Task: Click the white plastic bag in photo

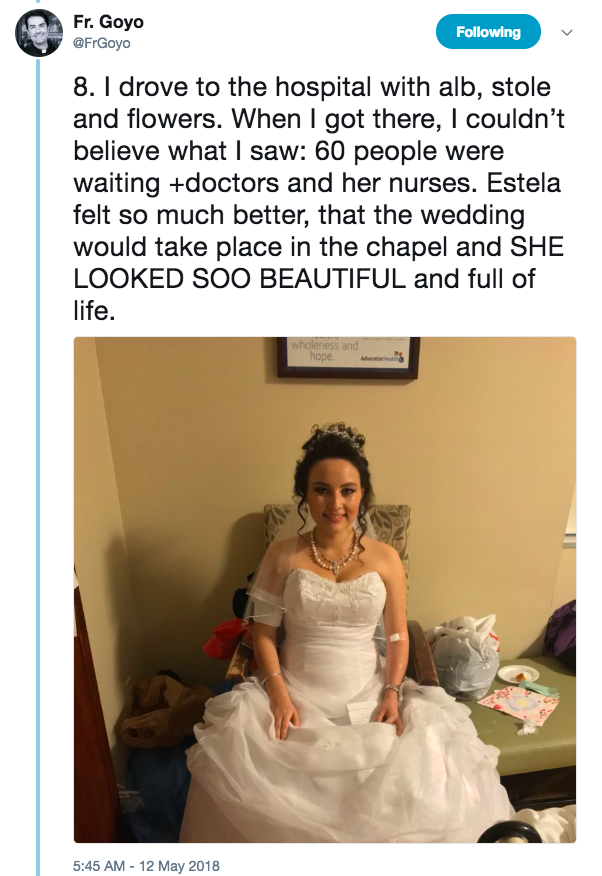Action: pyautogui.click(x=466, y=653)
